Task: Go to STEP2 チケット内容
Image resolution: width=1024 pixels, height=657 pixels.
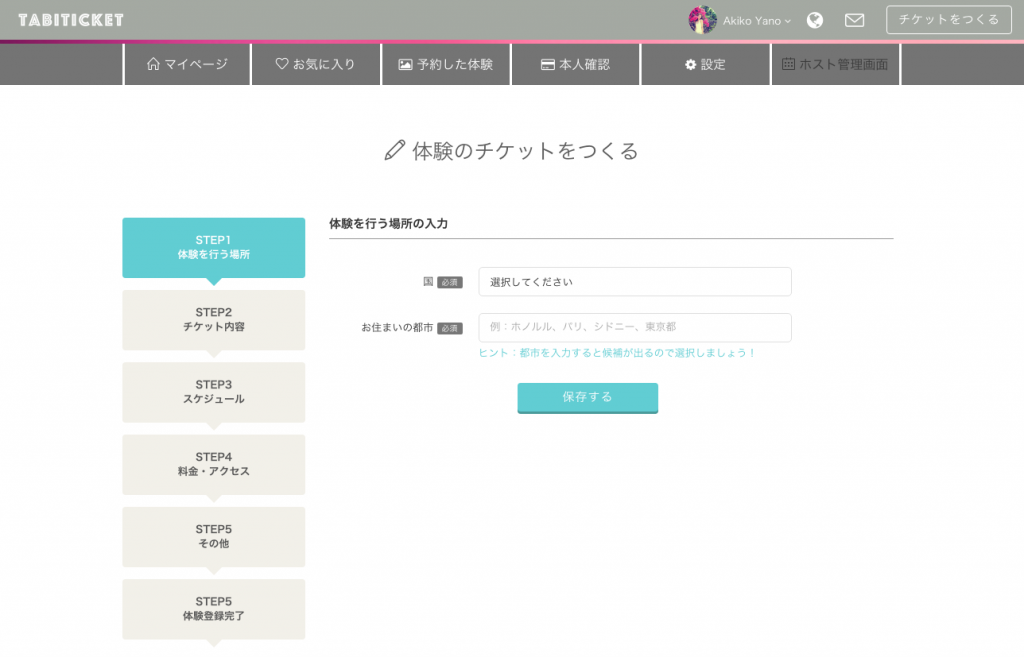Action: [213, 320]
